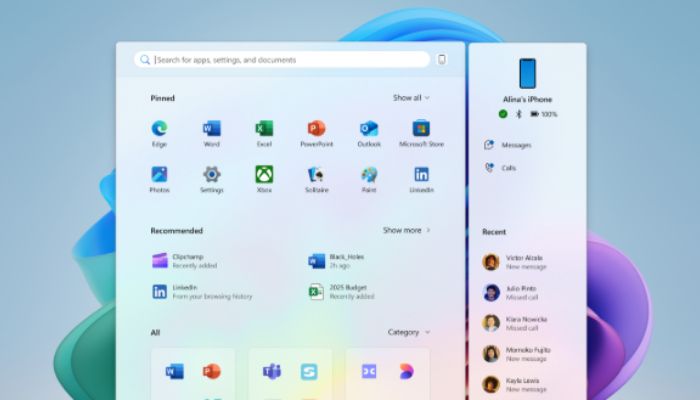
Task: Open the Solitaire game
Action: coord(317,179)
